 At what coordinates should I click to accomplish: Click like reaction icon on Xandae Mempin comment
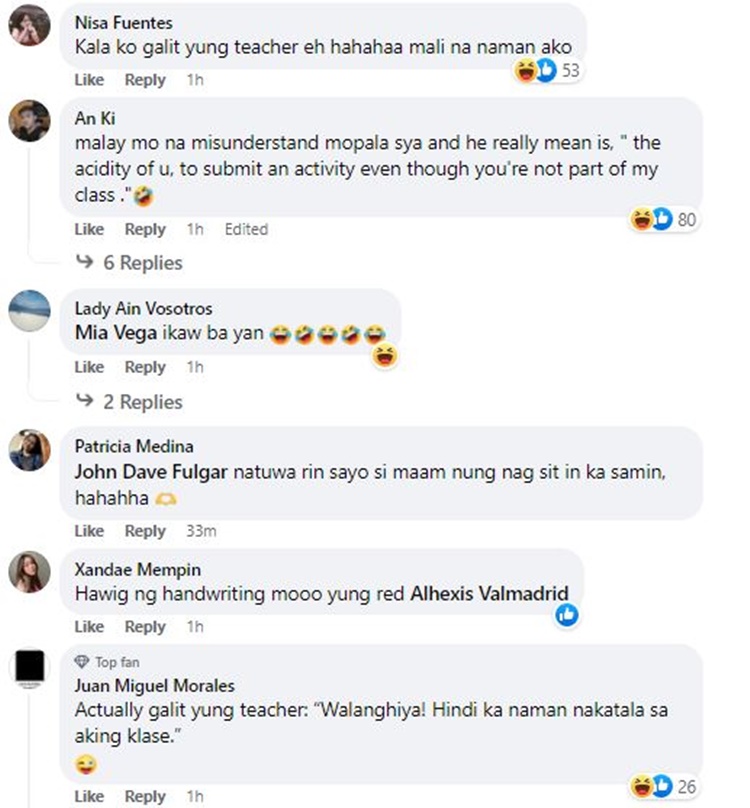tap(566, 615)
